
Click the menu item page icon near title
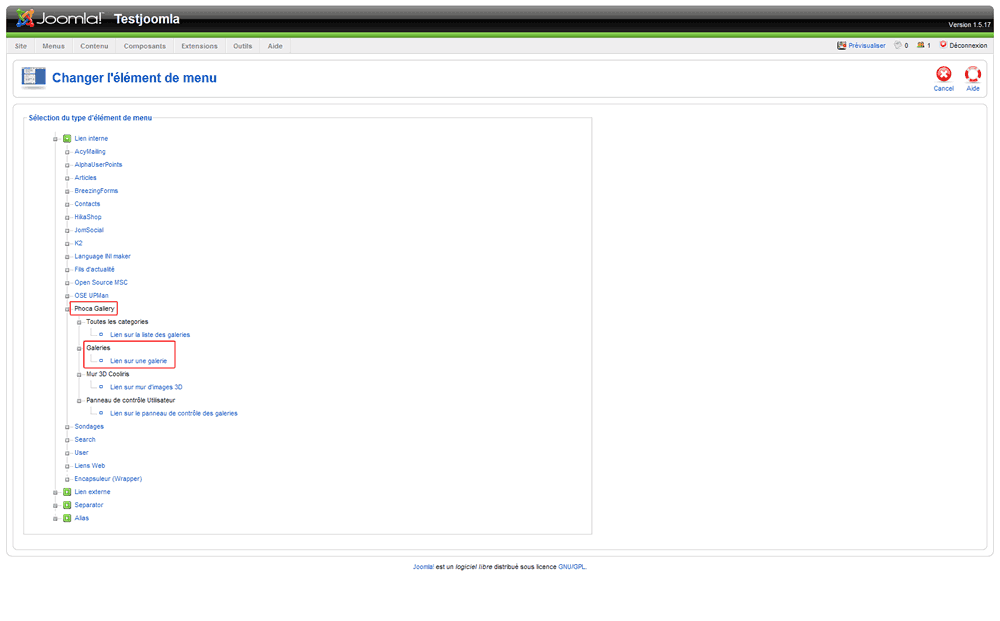33,78
